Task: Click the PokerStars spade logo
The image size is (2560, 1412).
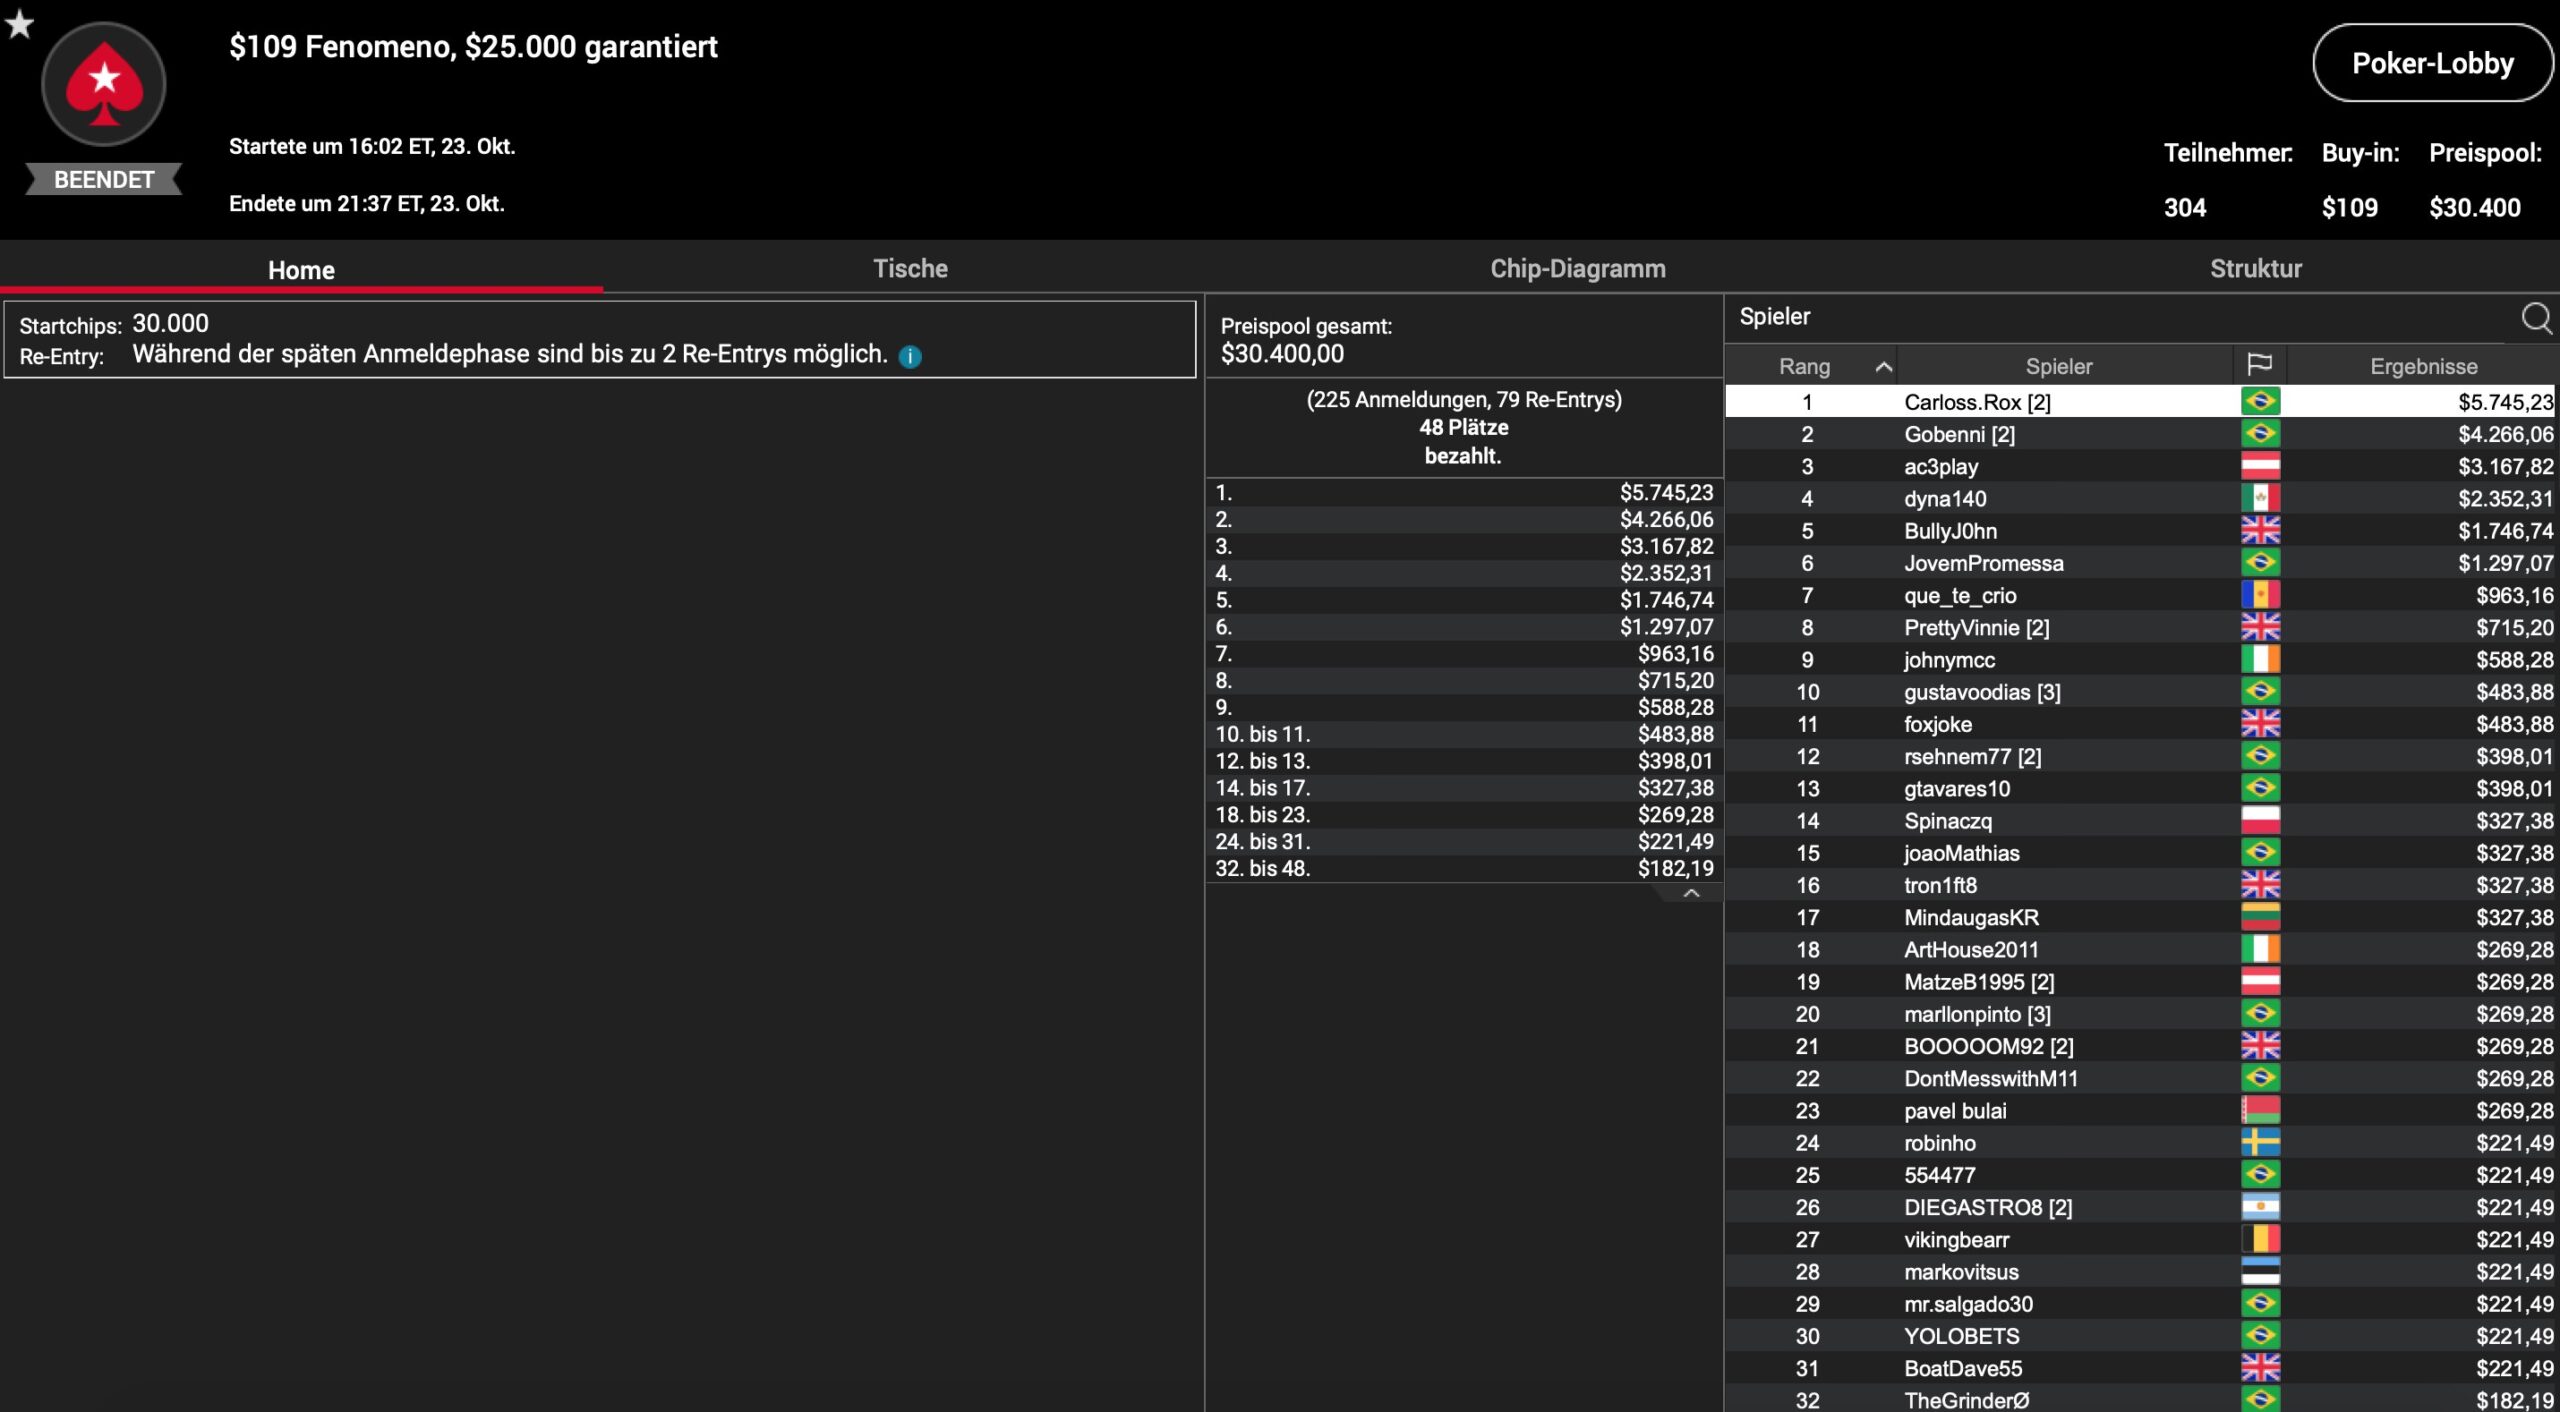Action: coord(103,84)
